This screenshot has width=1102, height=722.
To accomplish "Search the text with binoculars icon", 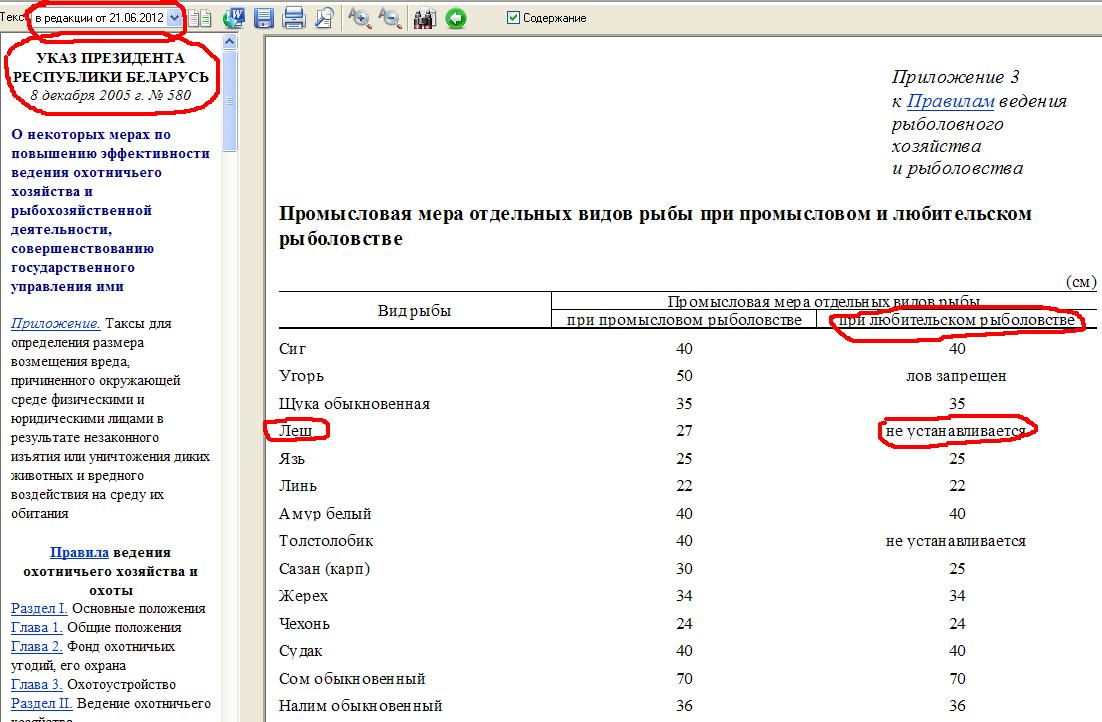I will [424, 18].
